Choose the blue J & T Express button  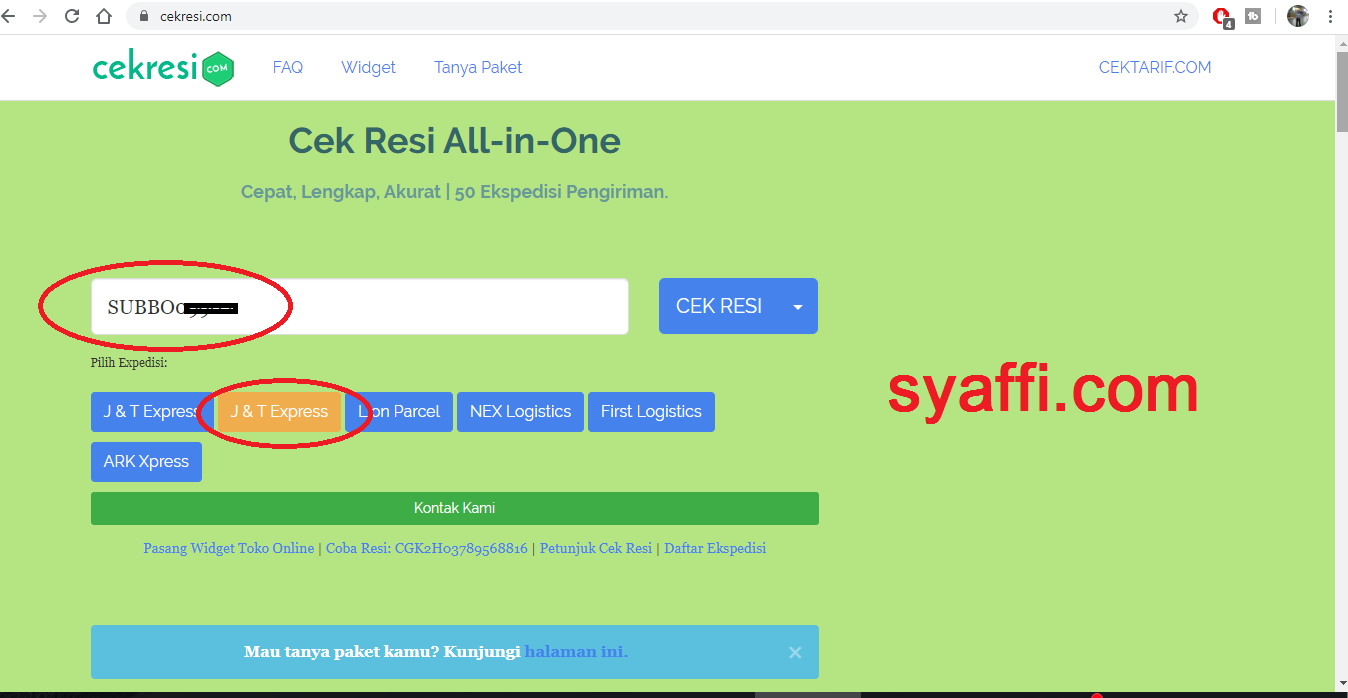click(x=152, y=412)
